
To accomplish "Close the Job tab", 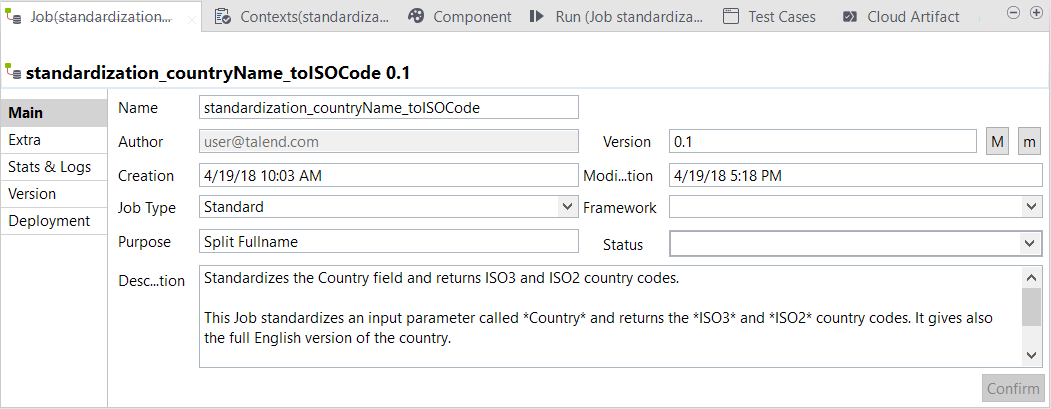I will click(193, 18).
